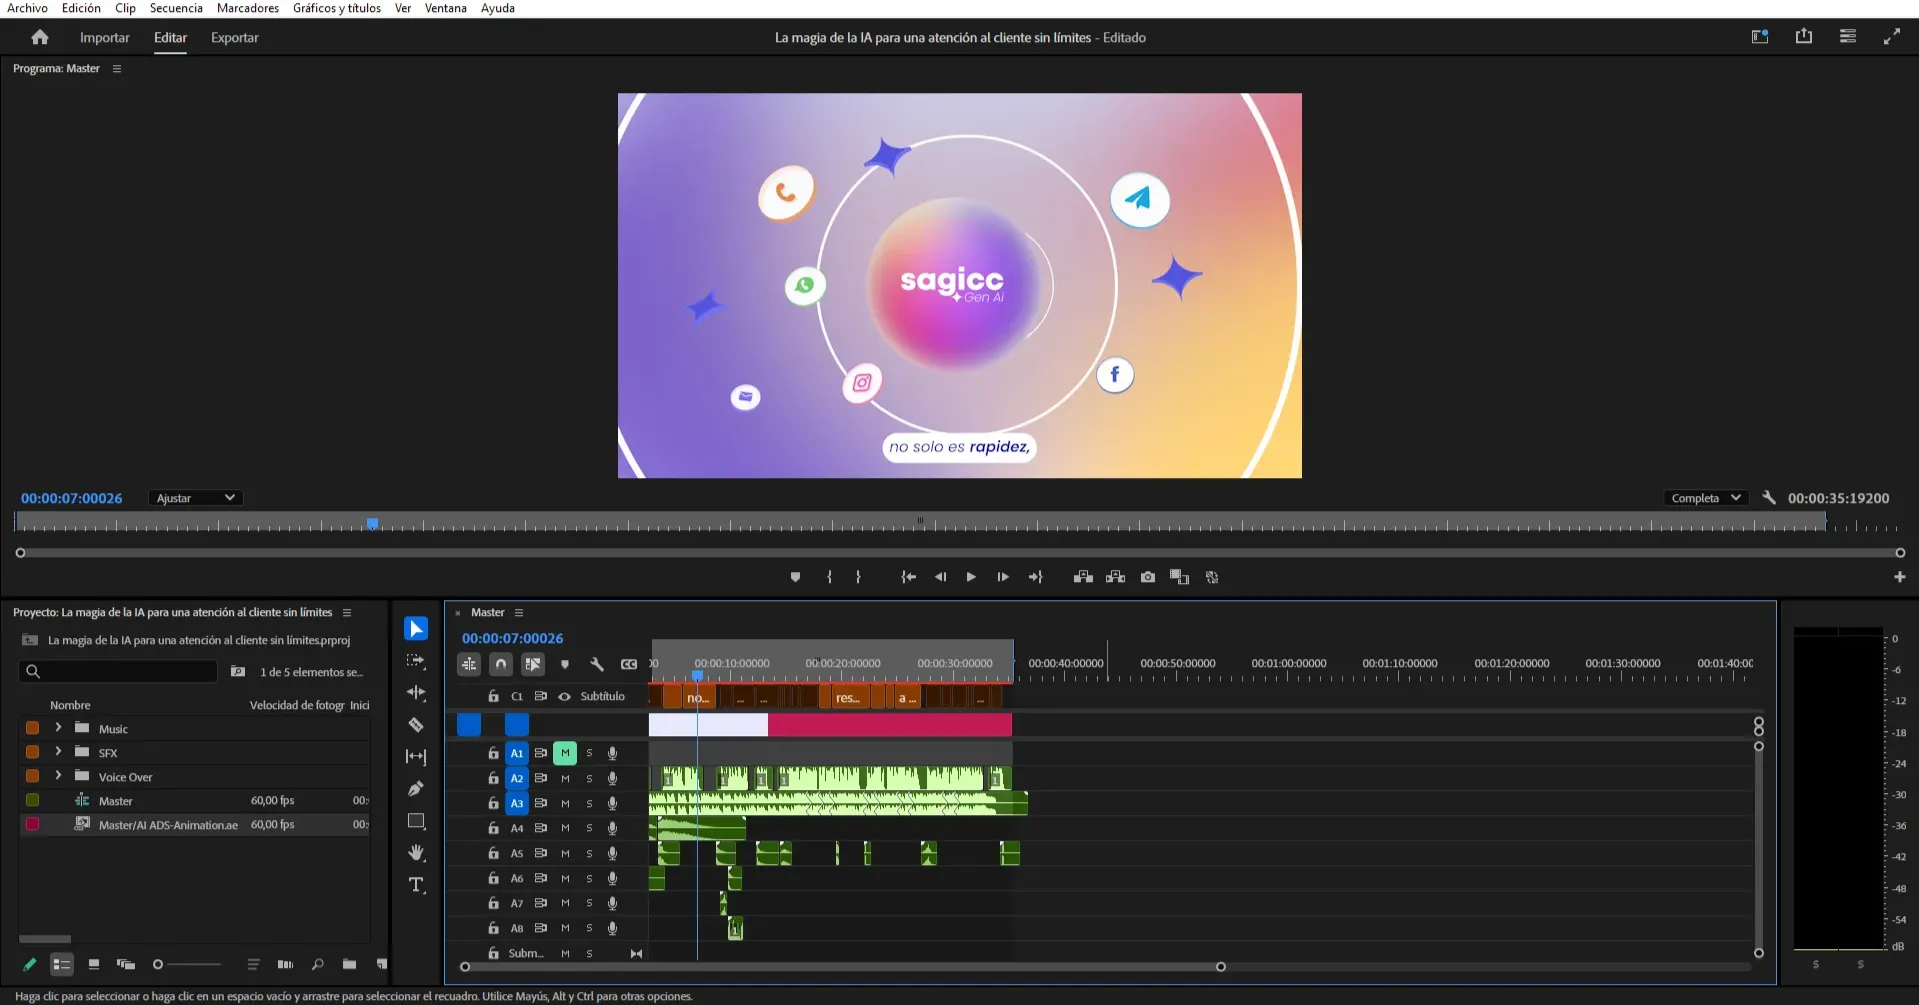Open the Ajustar zoom level dropdown
The image size is (1919, 1005).
click(x=196, y=497)
